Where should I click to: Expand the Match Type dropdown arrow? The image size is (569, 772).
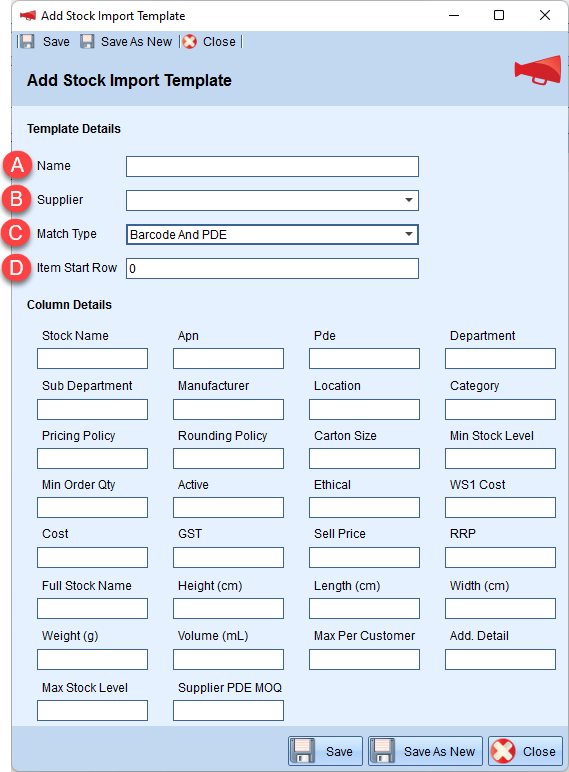tap(409, 234)
